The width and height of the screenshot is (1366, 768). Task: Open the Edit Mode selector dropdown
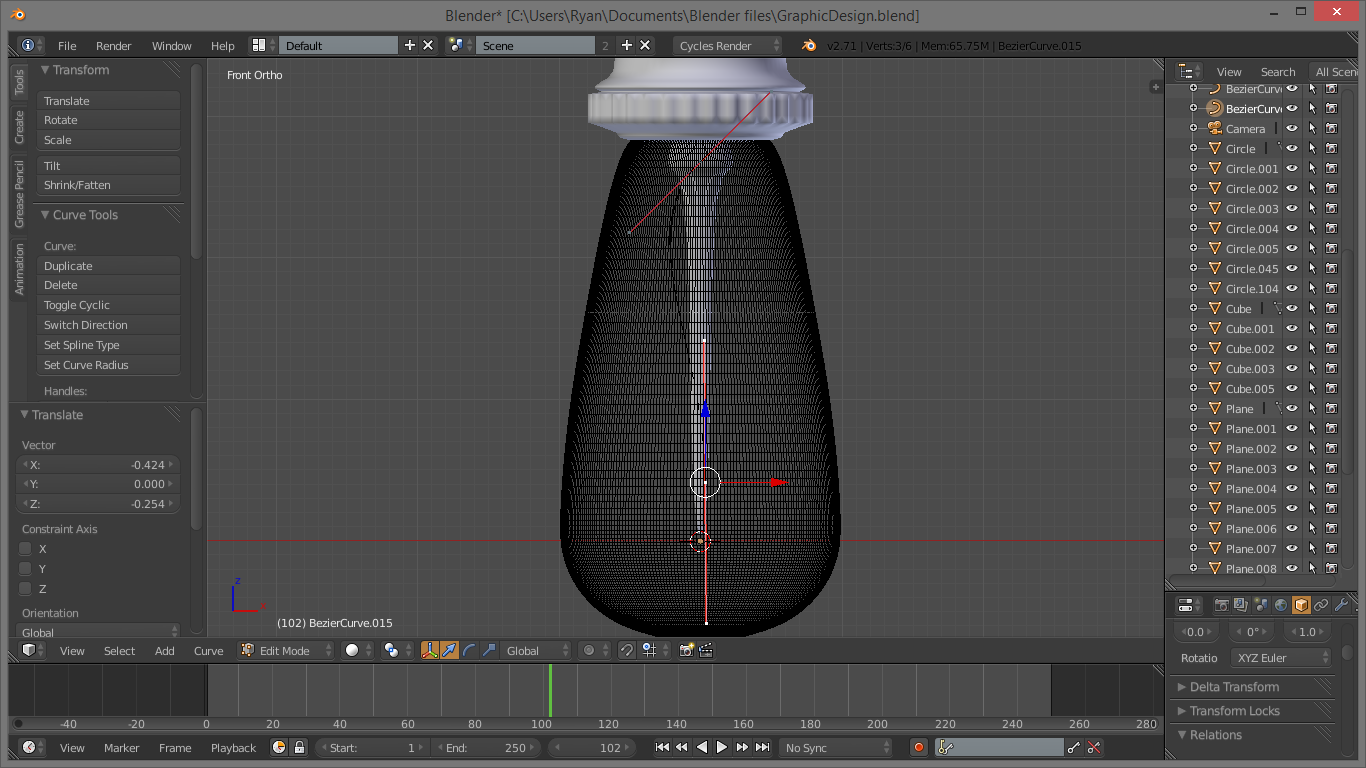[x=287, y=650]
